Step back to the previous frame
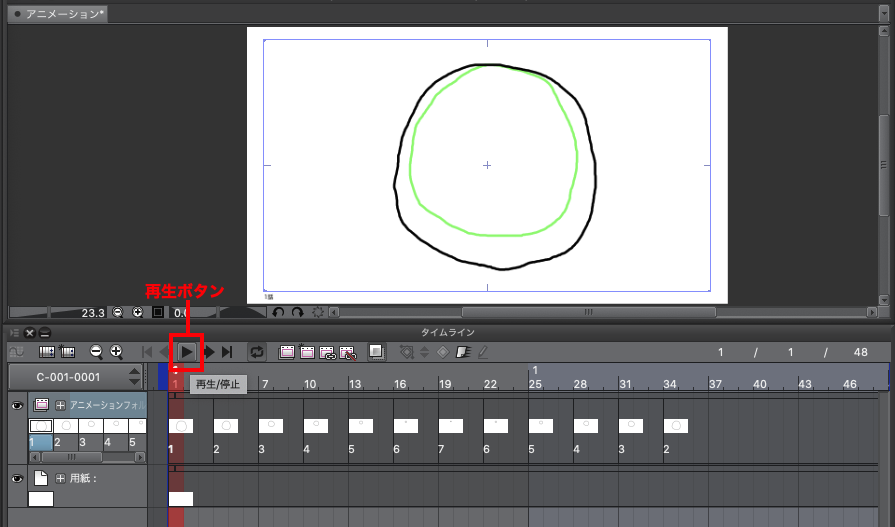Screen dimensions: 895x527 pyautogui.click(x=165, y=352)
